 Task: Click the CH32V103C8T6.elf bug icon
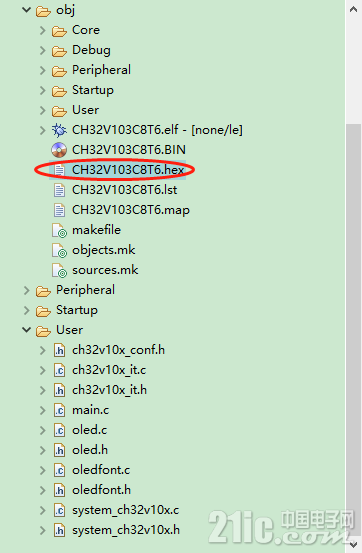(x=59, y=130)
